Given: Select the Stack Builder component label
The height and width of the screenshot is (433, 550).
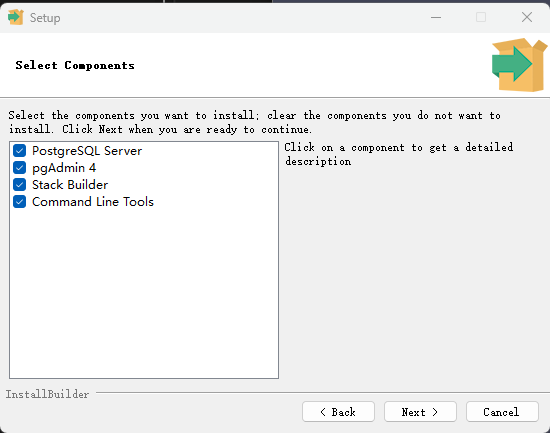Looking at the screenshot, I should [70, 185].
